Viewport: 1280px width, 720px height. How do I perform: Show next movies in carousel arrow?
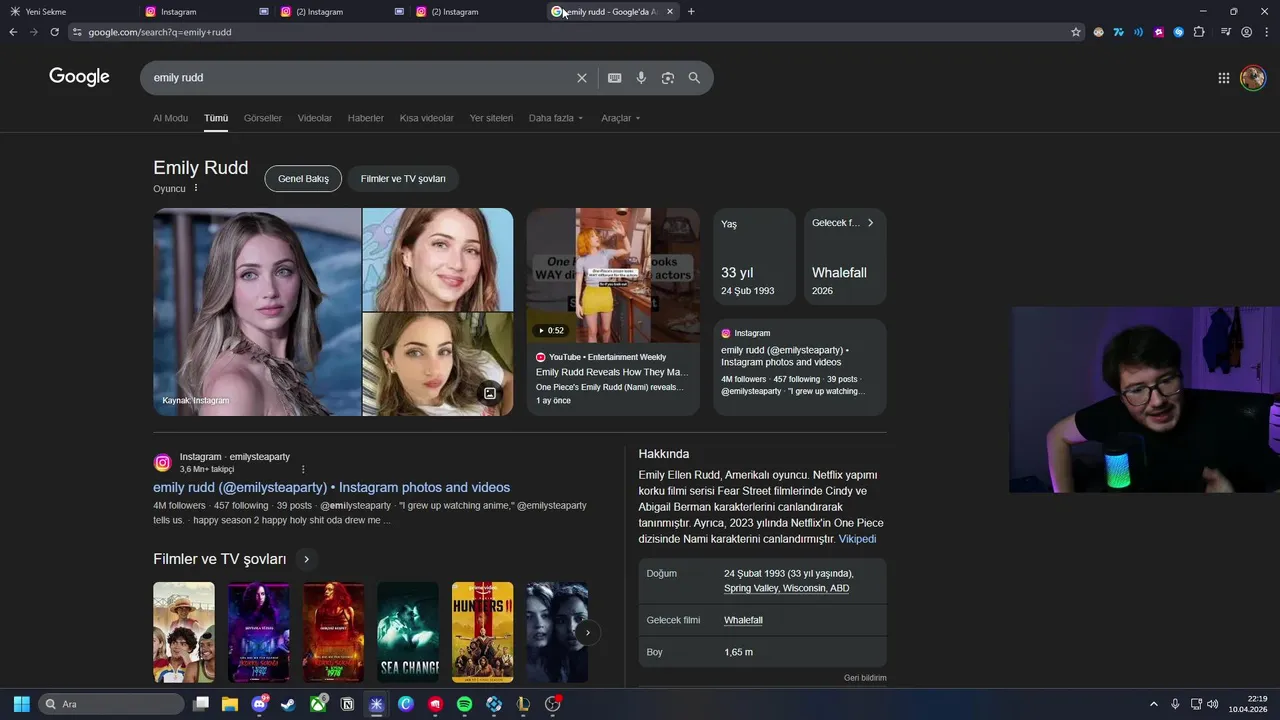pyautogui.click(x=588, y=632)
